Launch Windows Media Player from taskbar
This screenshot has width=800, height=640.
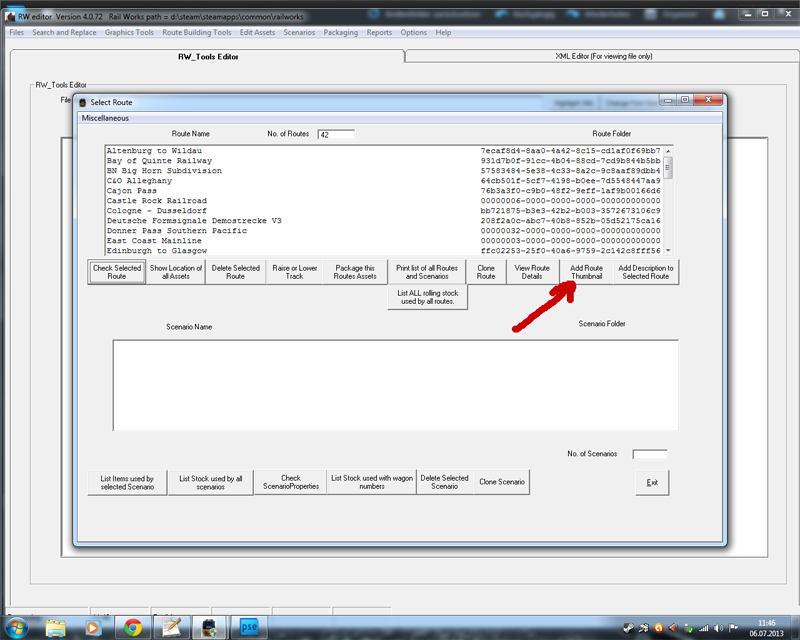click(92, 627)
